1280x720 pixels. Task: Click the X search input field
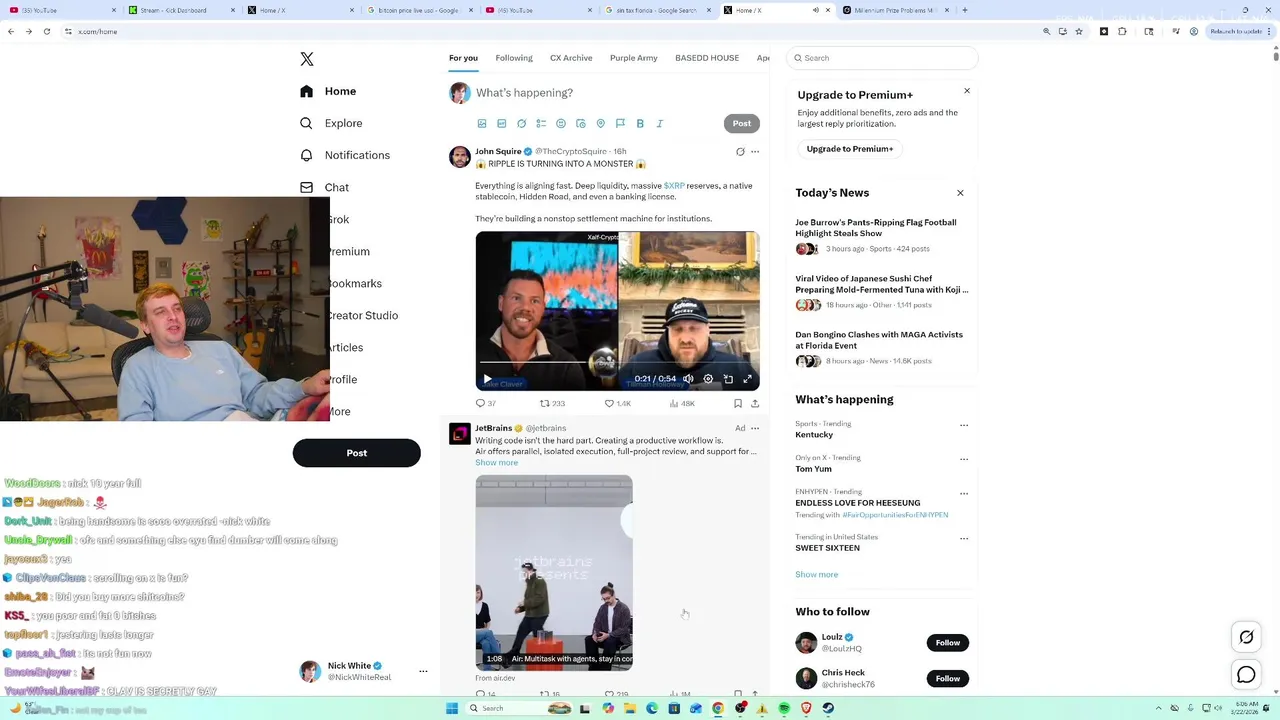point(882,58)
